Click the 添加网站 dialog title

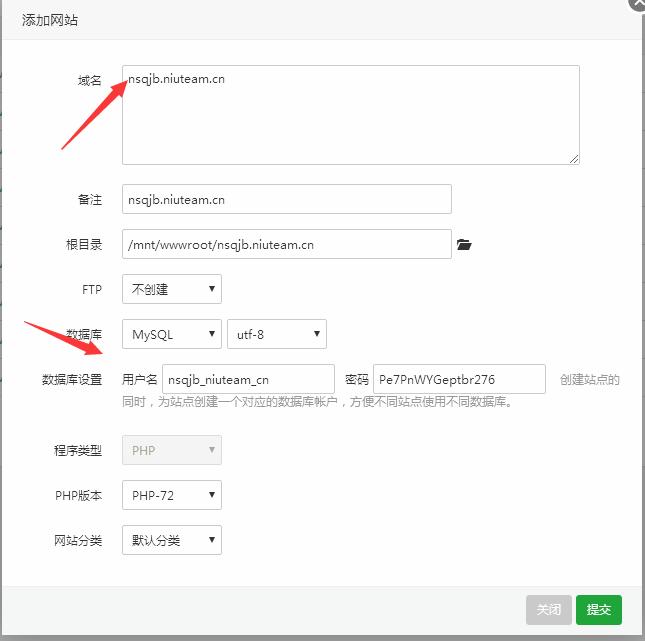tap(50, 20)
